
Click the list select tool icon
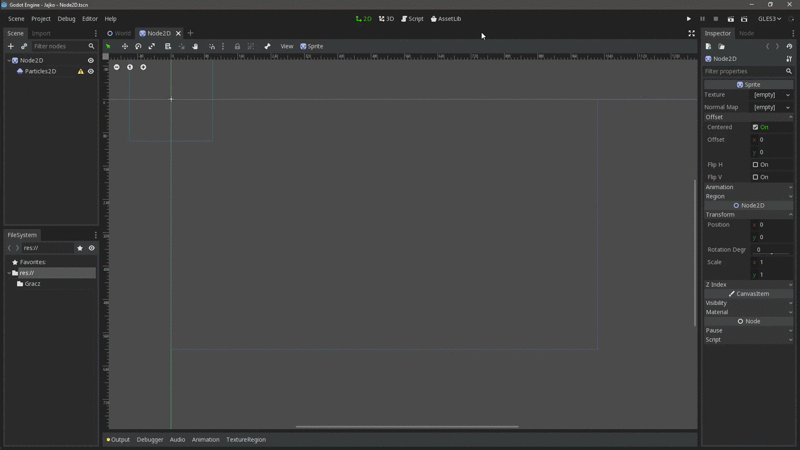point(168,46)
